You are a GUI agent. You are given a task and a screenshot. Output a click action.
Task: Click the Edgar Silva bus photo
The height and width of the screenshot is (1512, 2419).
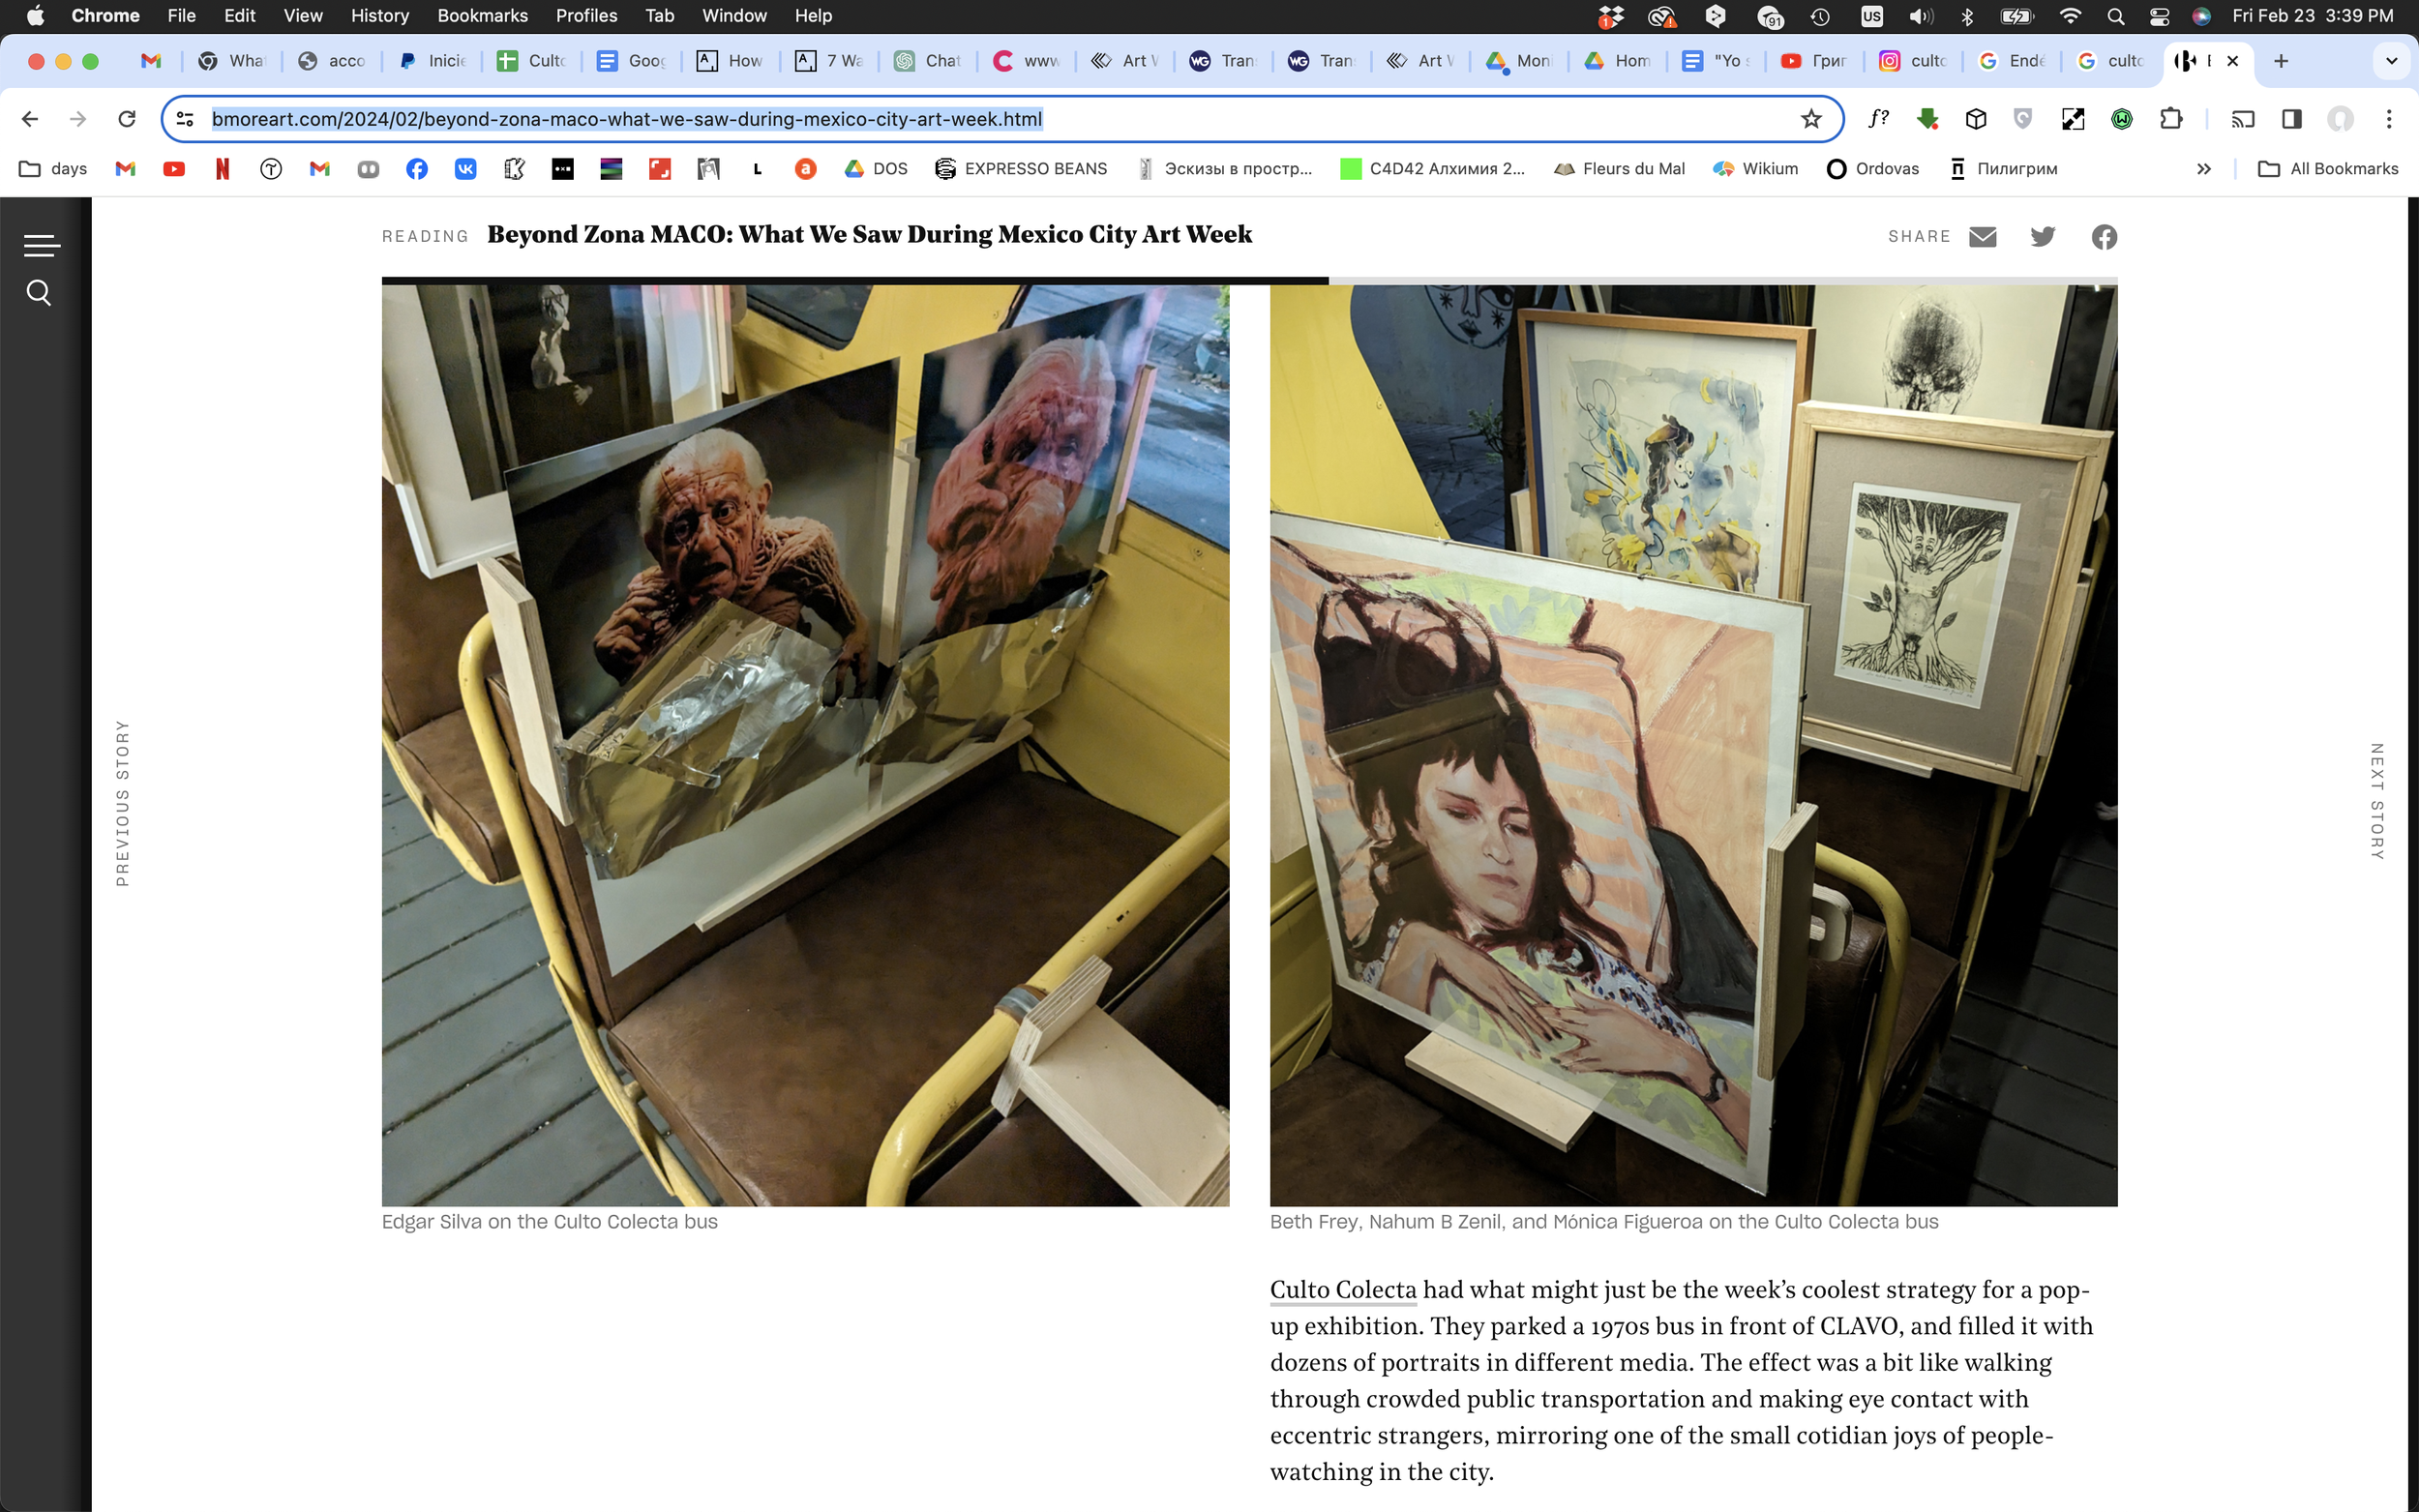(805, 745)
